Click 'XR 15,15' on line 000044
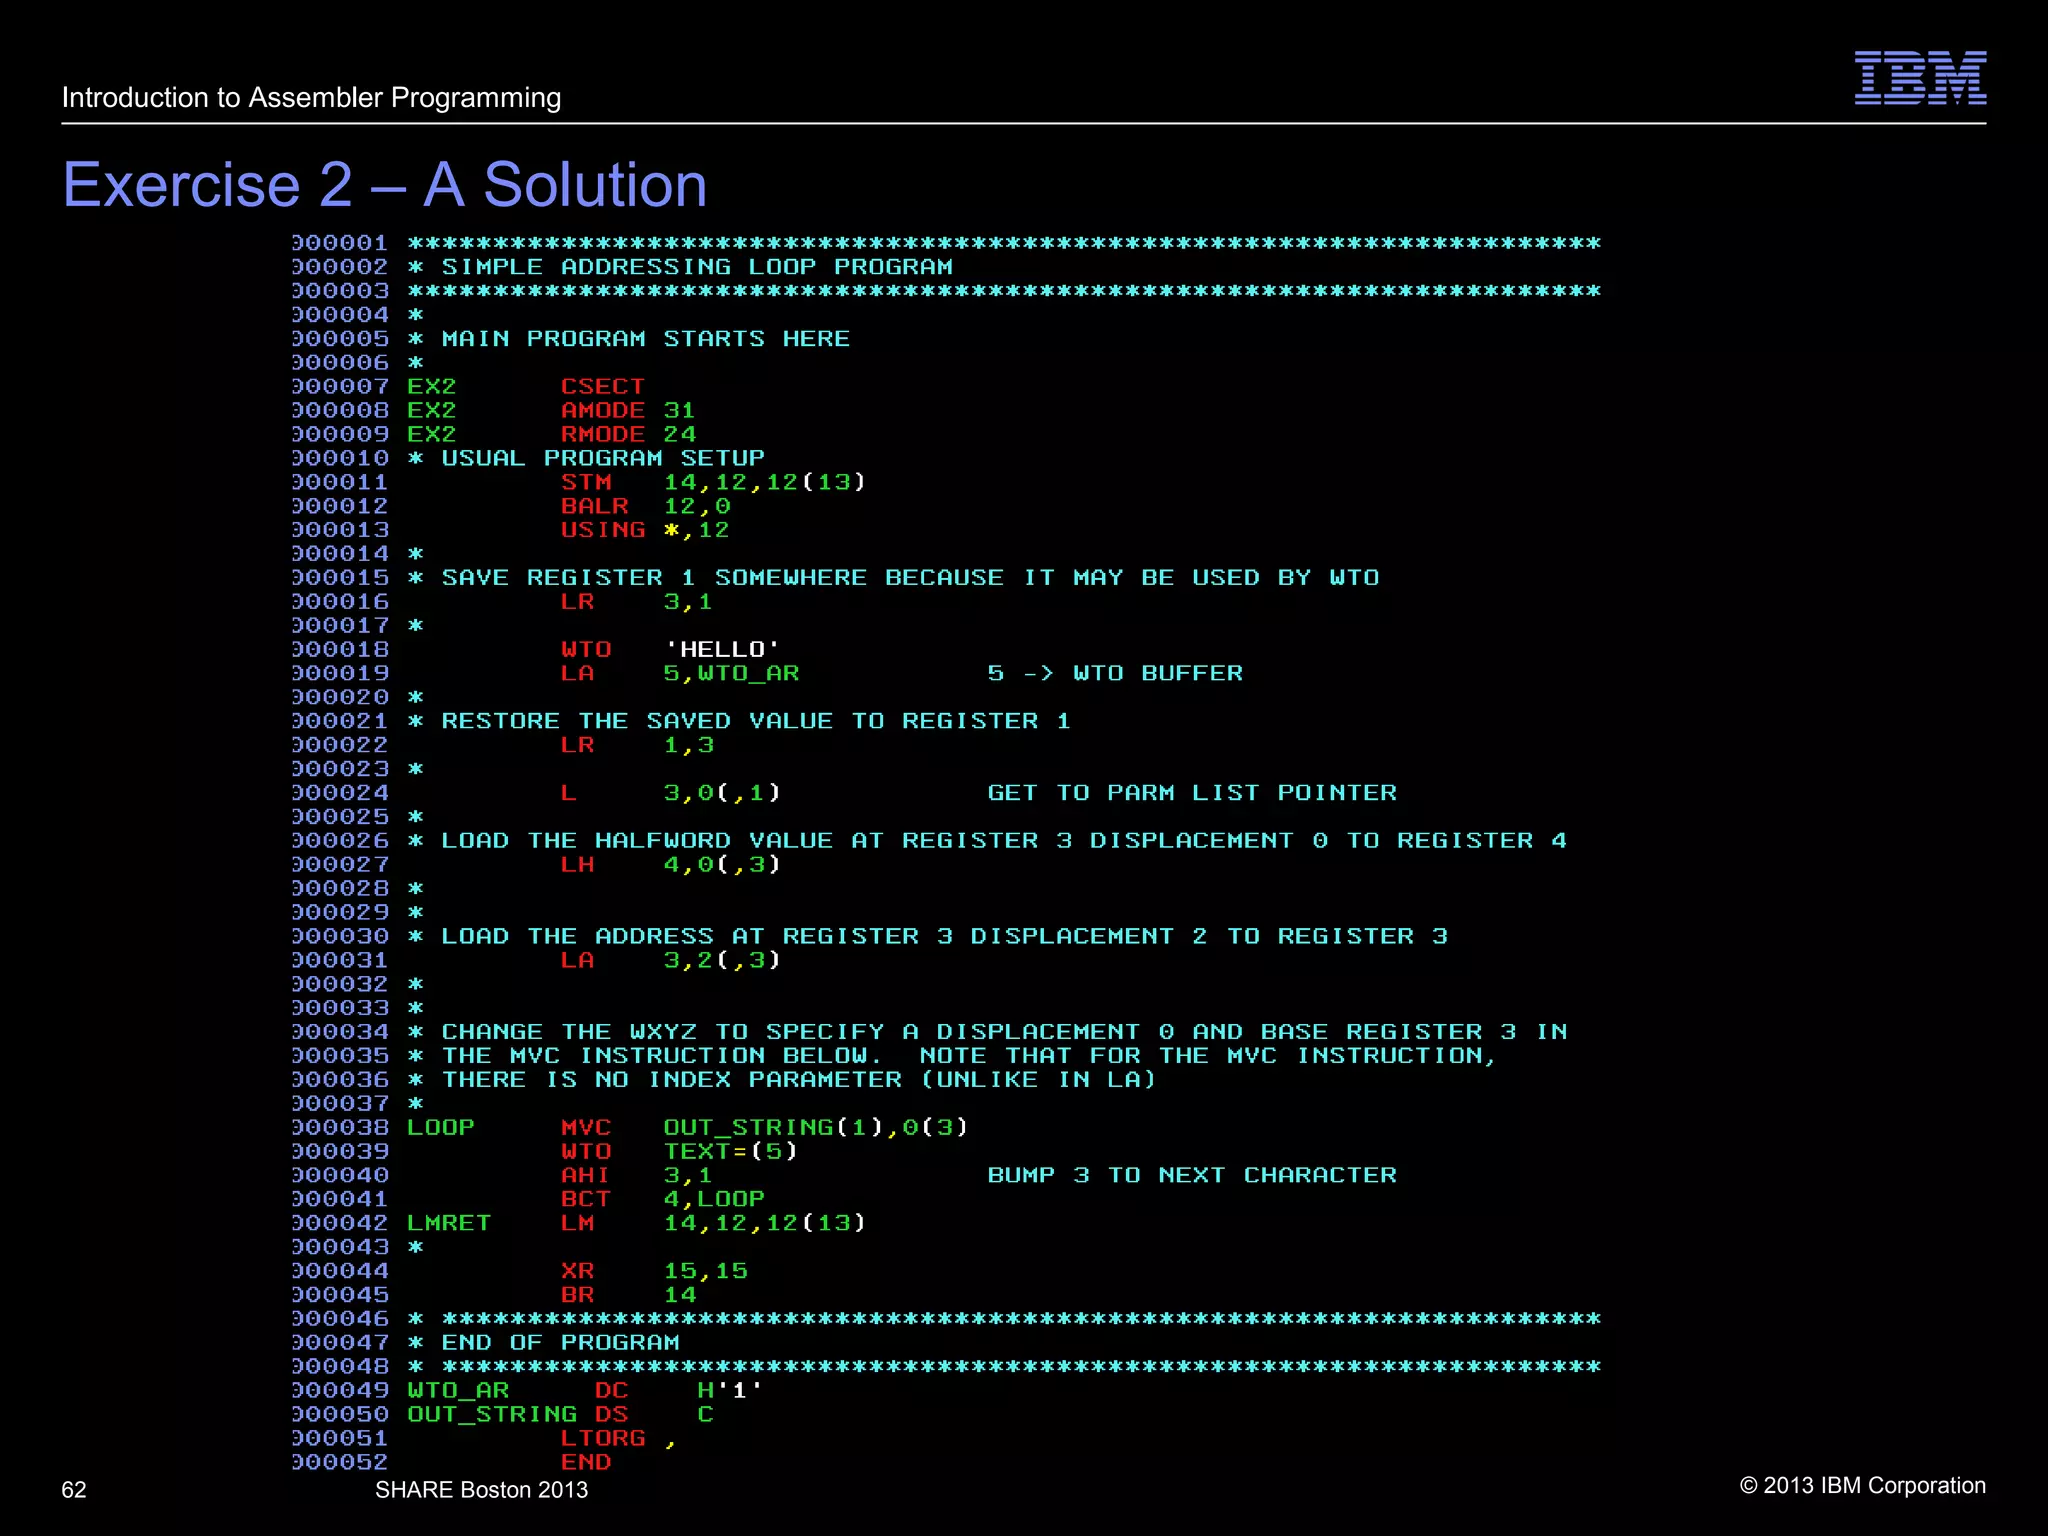 pos(654,1272)
